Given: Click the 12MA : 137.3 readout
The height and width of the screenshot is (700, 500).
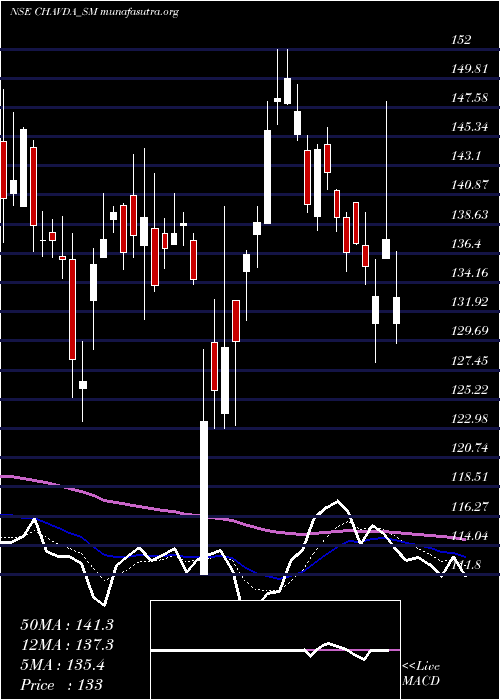Looking at the screenshot, I should (67, 645).
